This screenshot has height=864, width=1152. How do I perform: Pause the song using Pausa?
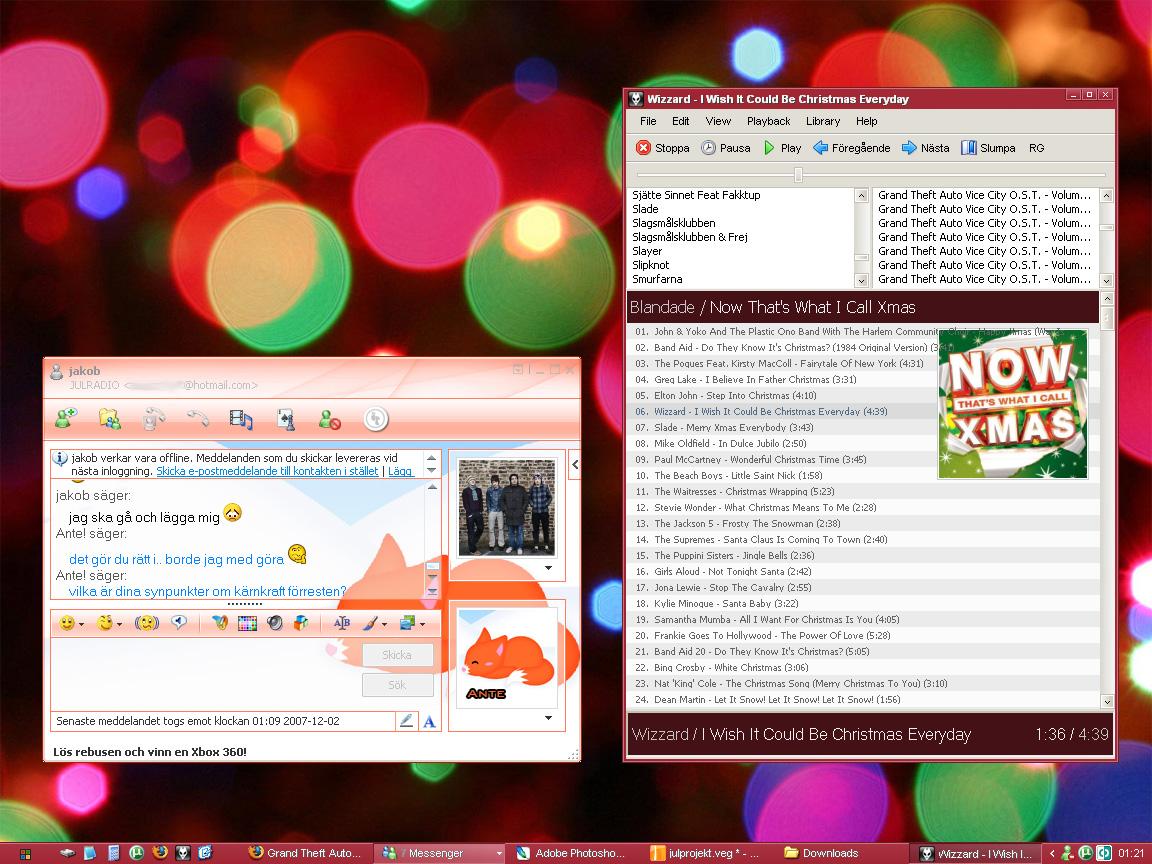(x=725, y=148)
